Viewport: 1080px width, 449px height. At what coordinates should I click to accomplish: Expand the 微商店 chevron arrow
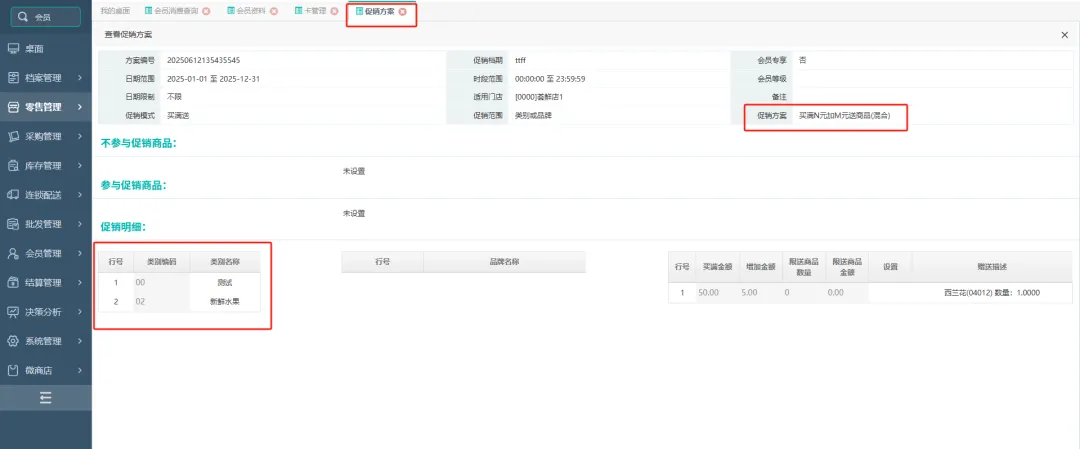pyautogui.click(x=79, y=370)
